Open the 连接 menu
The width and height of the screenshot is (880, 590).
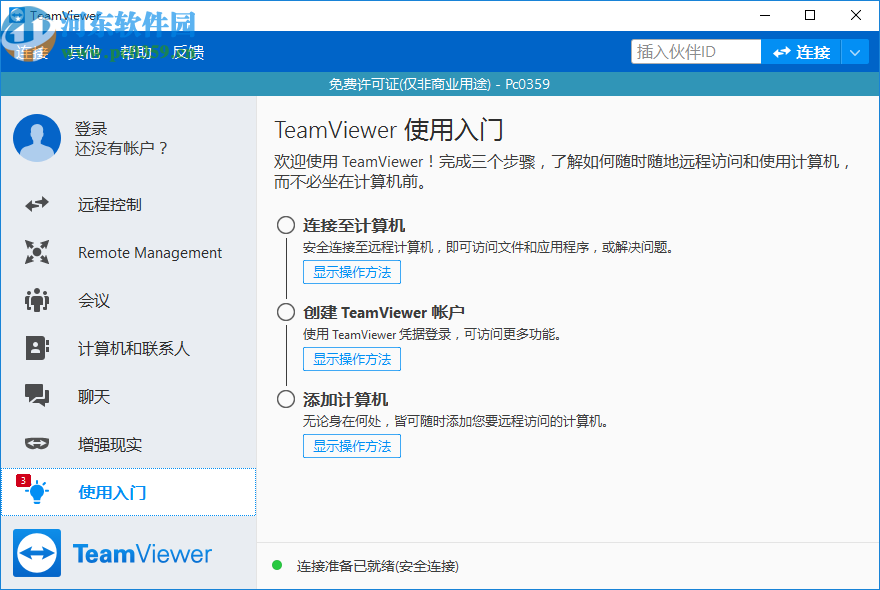[x=29, y=52]
